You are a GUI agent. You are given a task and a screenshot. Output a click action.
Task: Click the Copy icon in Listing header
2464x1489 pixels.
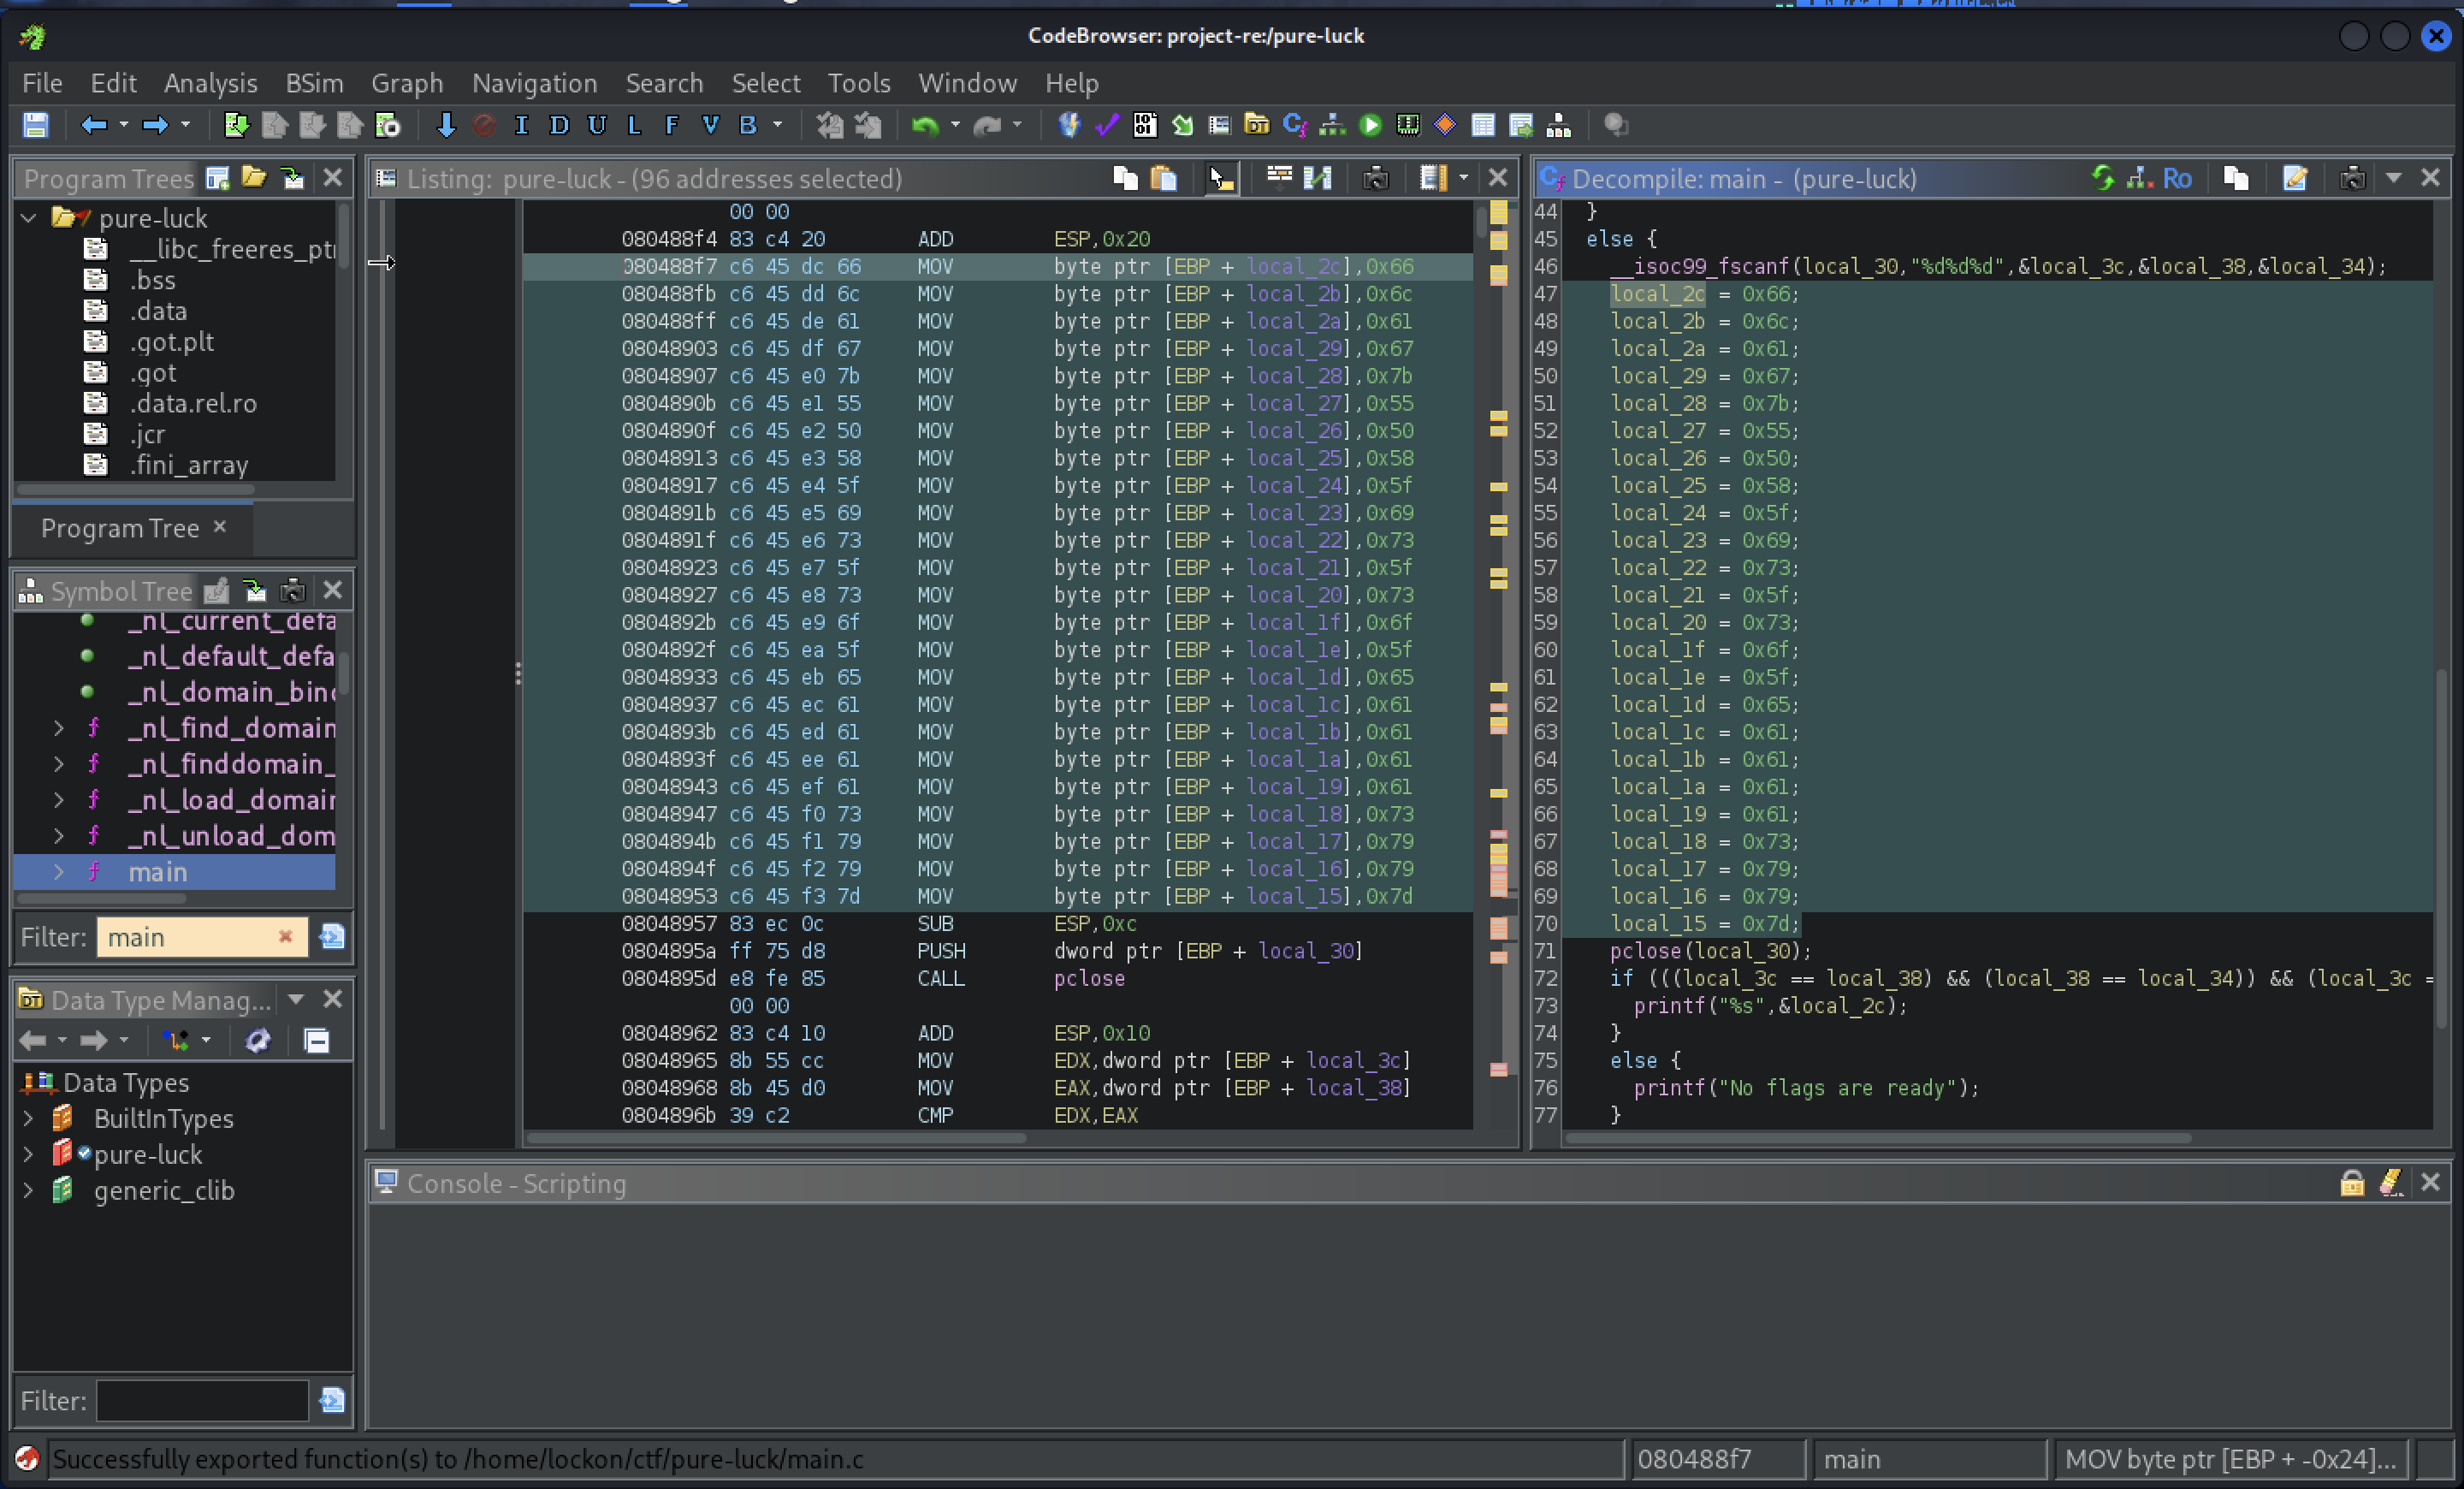(1126, 178)
